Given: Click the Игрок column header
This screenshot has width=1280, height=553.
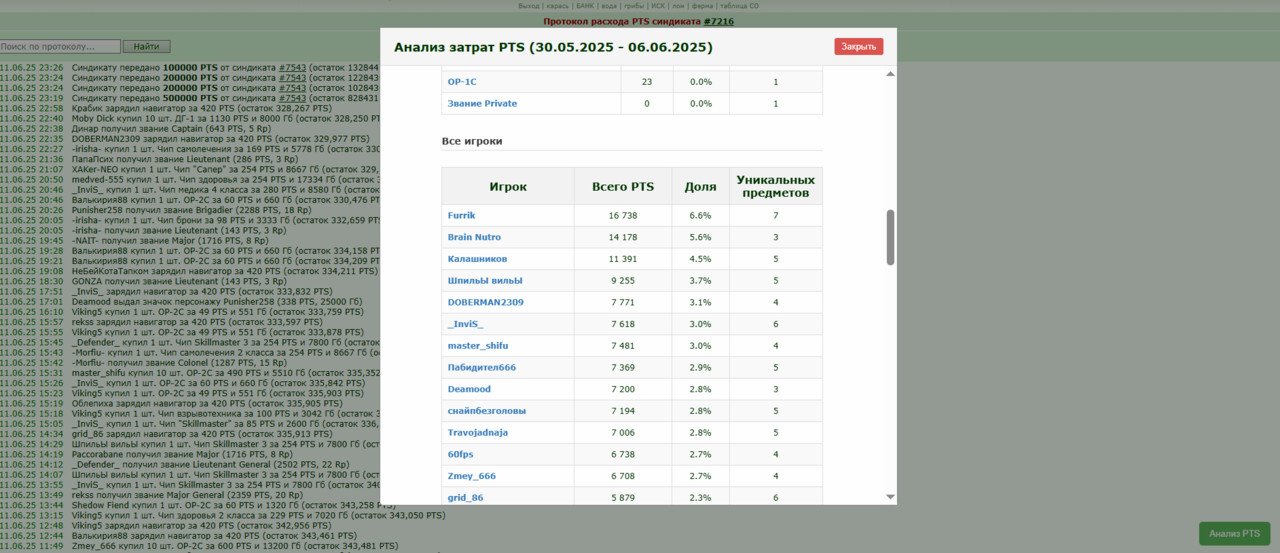Looking at the screenshot, I should click(x=508, y=186).
